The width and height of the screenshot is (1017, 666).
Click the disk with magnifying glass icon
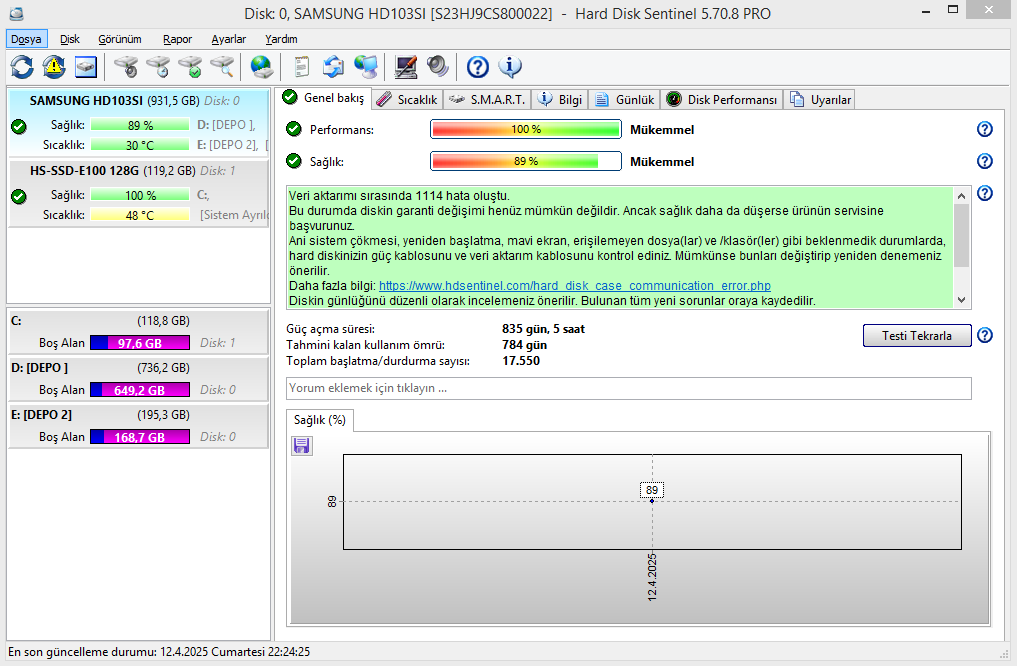click(222, 67)
